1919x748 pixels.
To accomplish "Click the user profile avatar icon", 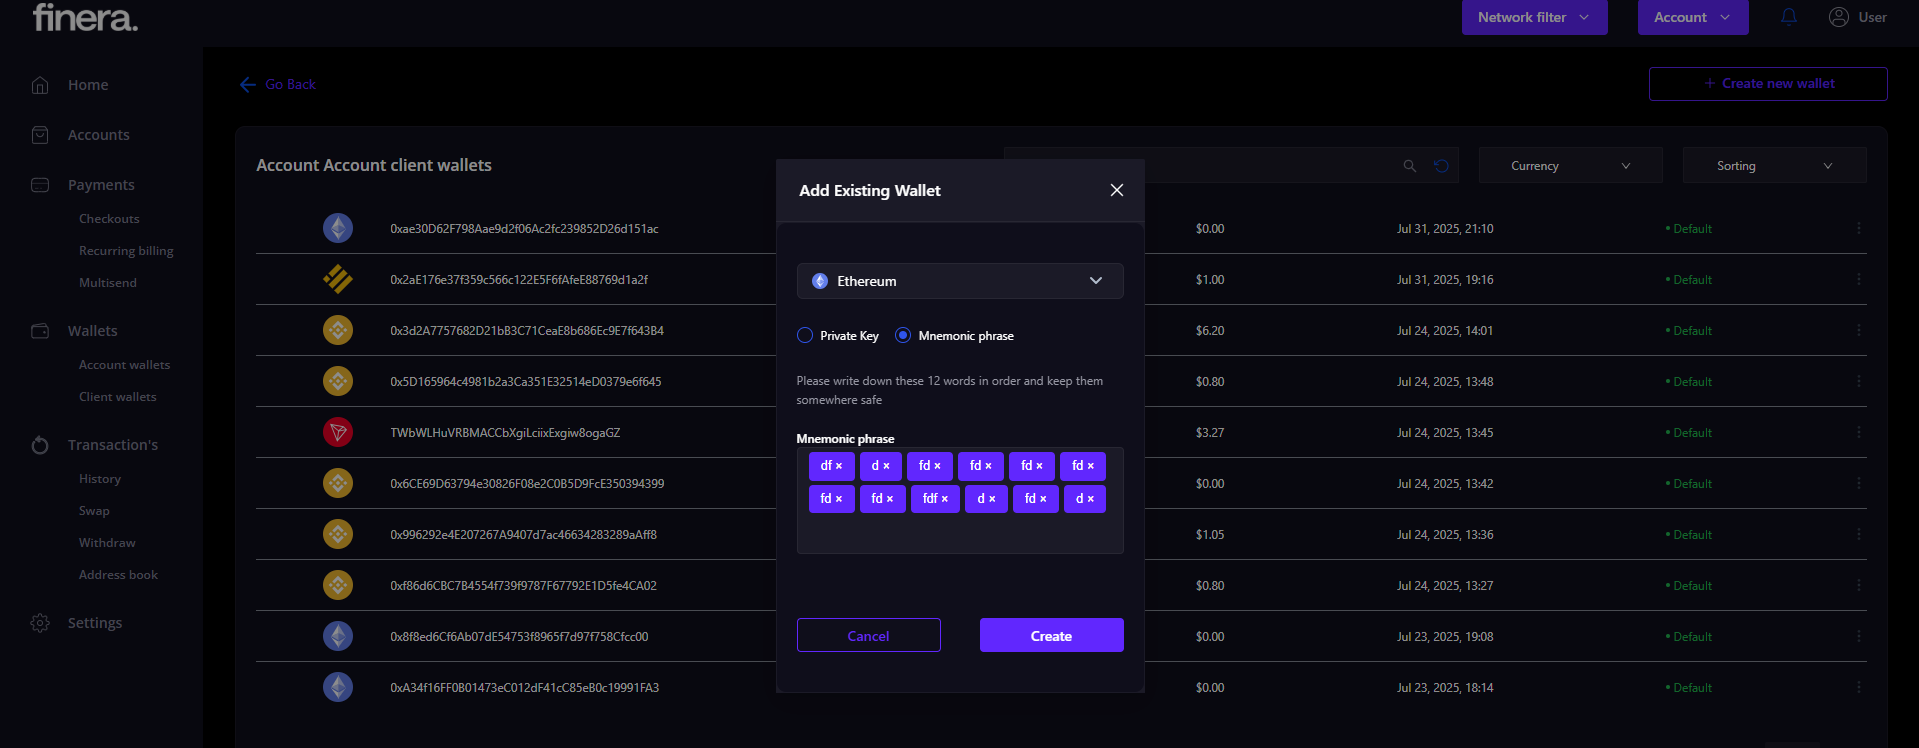I will pos(1838,17).
